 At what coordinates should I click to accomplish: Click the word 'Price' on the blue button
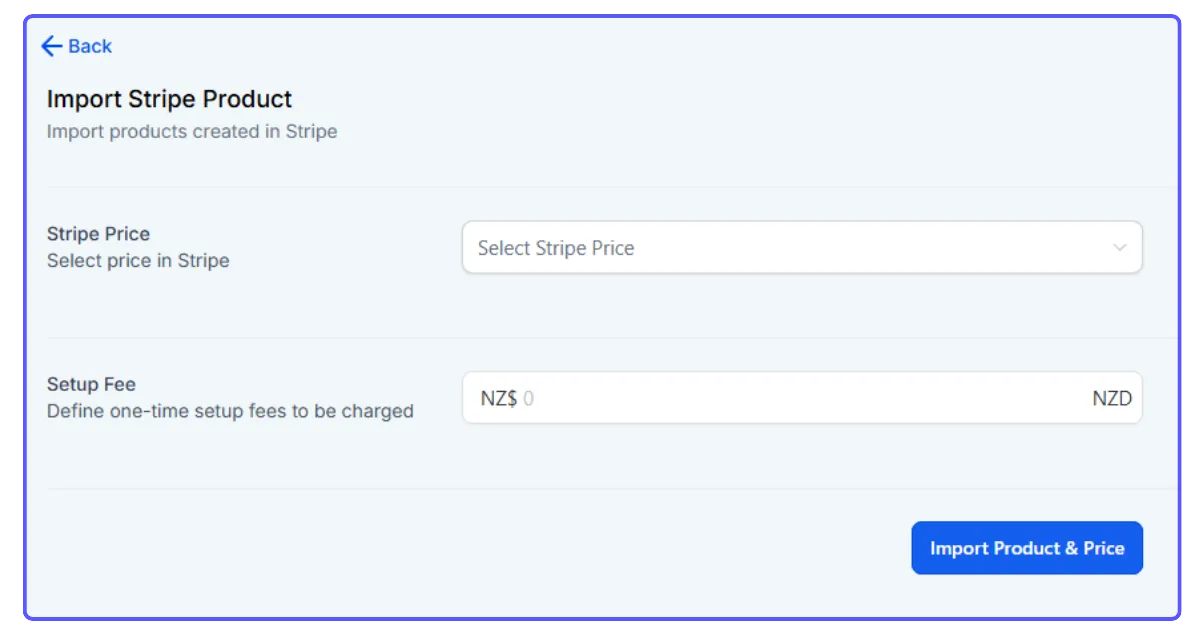click(1104, 548)
